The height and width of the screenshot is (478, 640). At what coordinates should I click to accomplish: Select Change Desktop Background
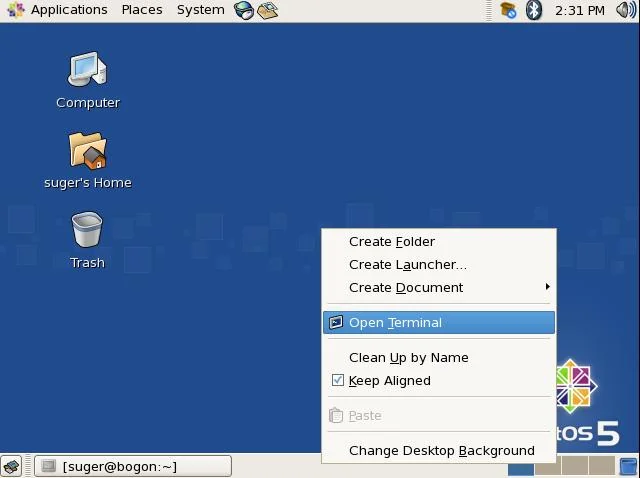439,450
